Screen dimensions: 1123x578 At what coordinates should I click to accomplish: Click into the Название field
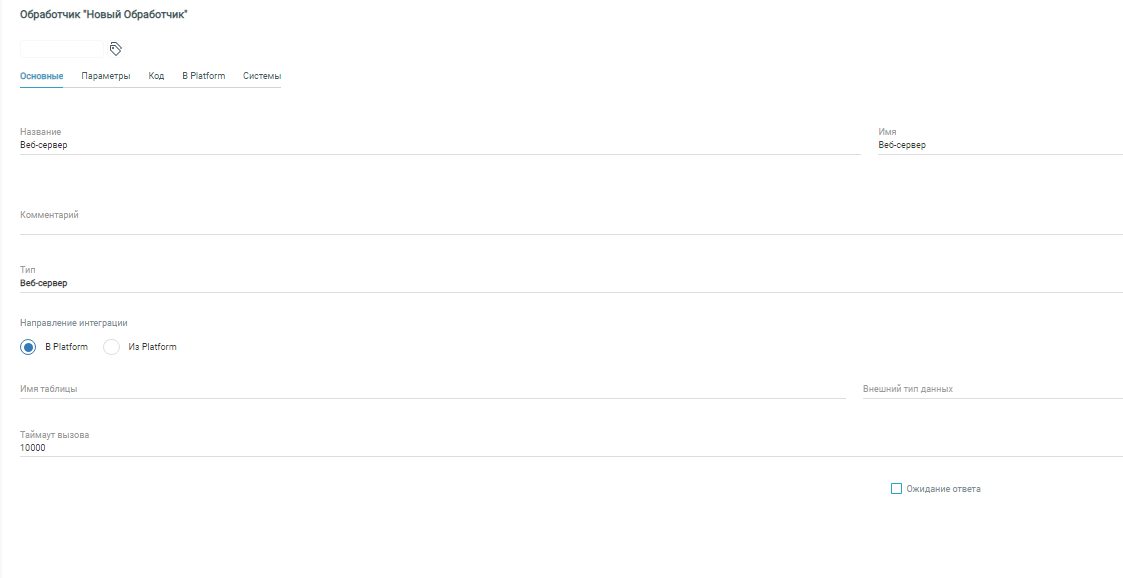[440, 145]
